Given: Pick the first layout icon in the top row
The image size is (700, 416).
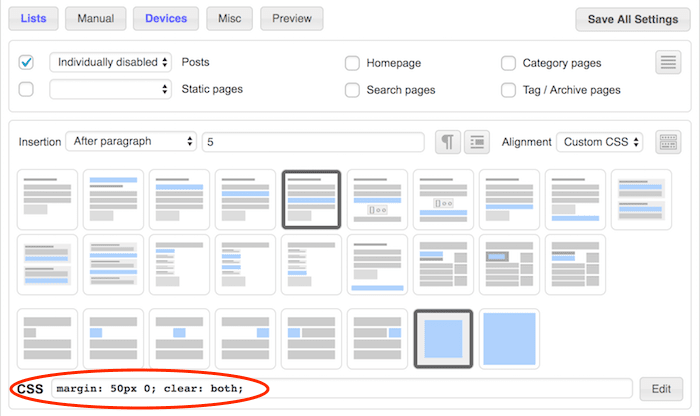Looking at the screenshot, I should (x=47, y=199).
